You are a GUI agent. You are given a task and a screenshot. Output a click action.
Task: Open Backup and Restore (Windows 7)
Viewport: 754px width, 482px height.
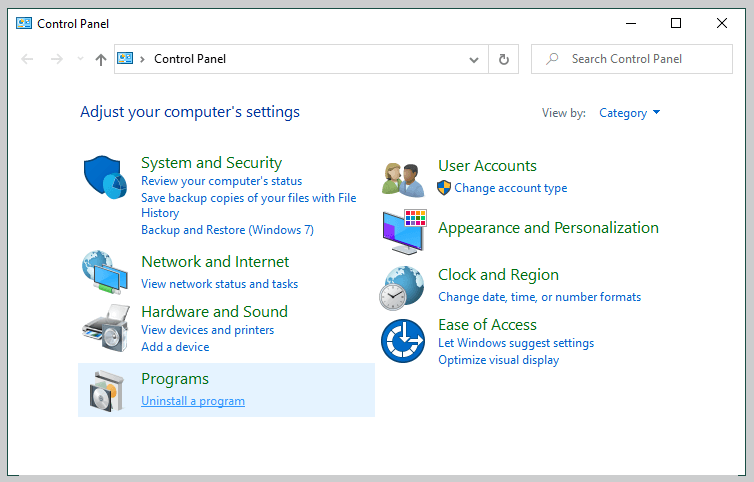tap(227, 230)
